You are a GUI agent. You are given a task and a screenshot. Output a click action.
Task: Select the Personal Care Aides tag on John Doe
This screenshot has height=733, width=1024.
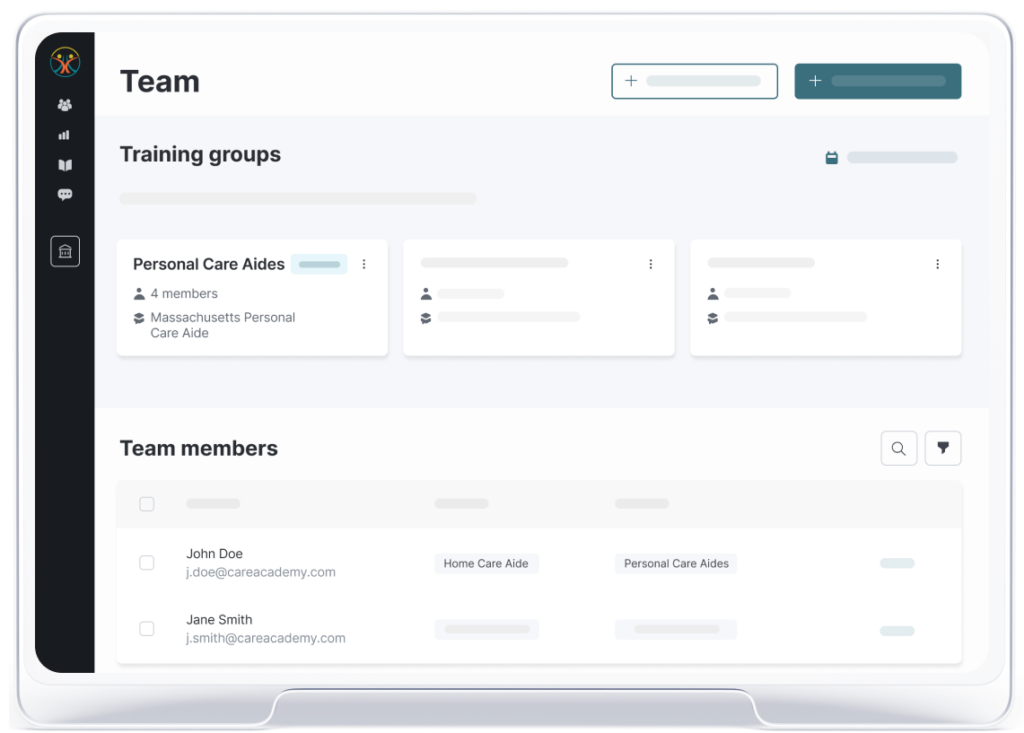tap(676, 564)
